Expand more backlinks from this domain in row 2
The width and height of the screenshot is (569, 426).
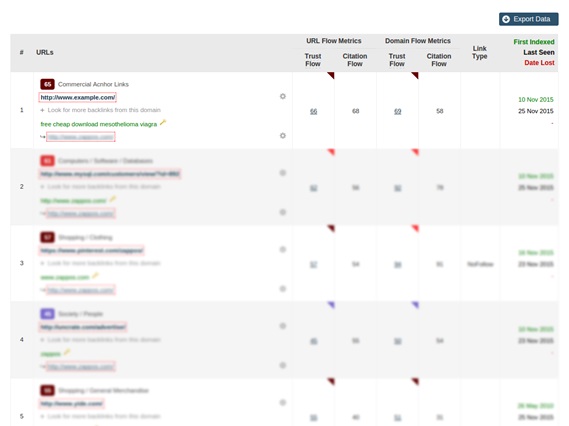click(101, 187)
